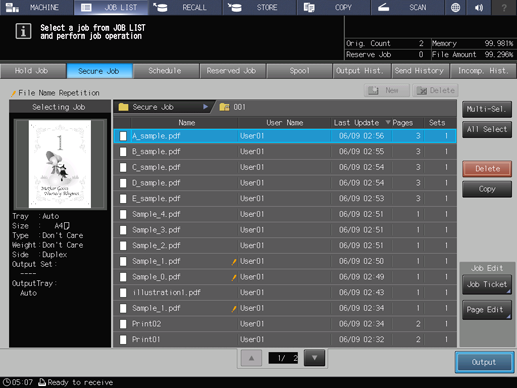Expand the breadcrumb arrow after Secure Job
The height and width of the screenshot is (388, 517).
pos(205,107)
